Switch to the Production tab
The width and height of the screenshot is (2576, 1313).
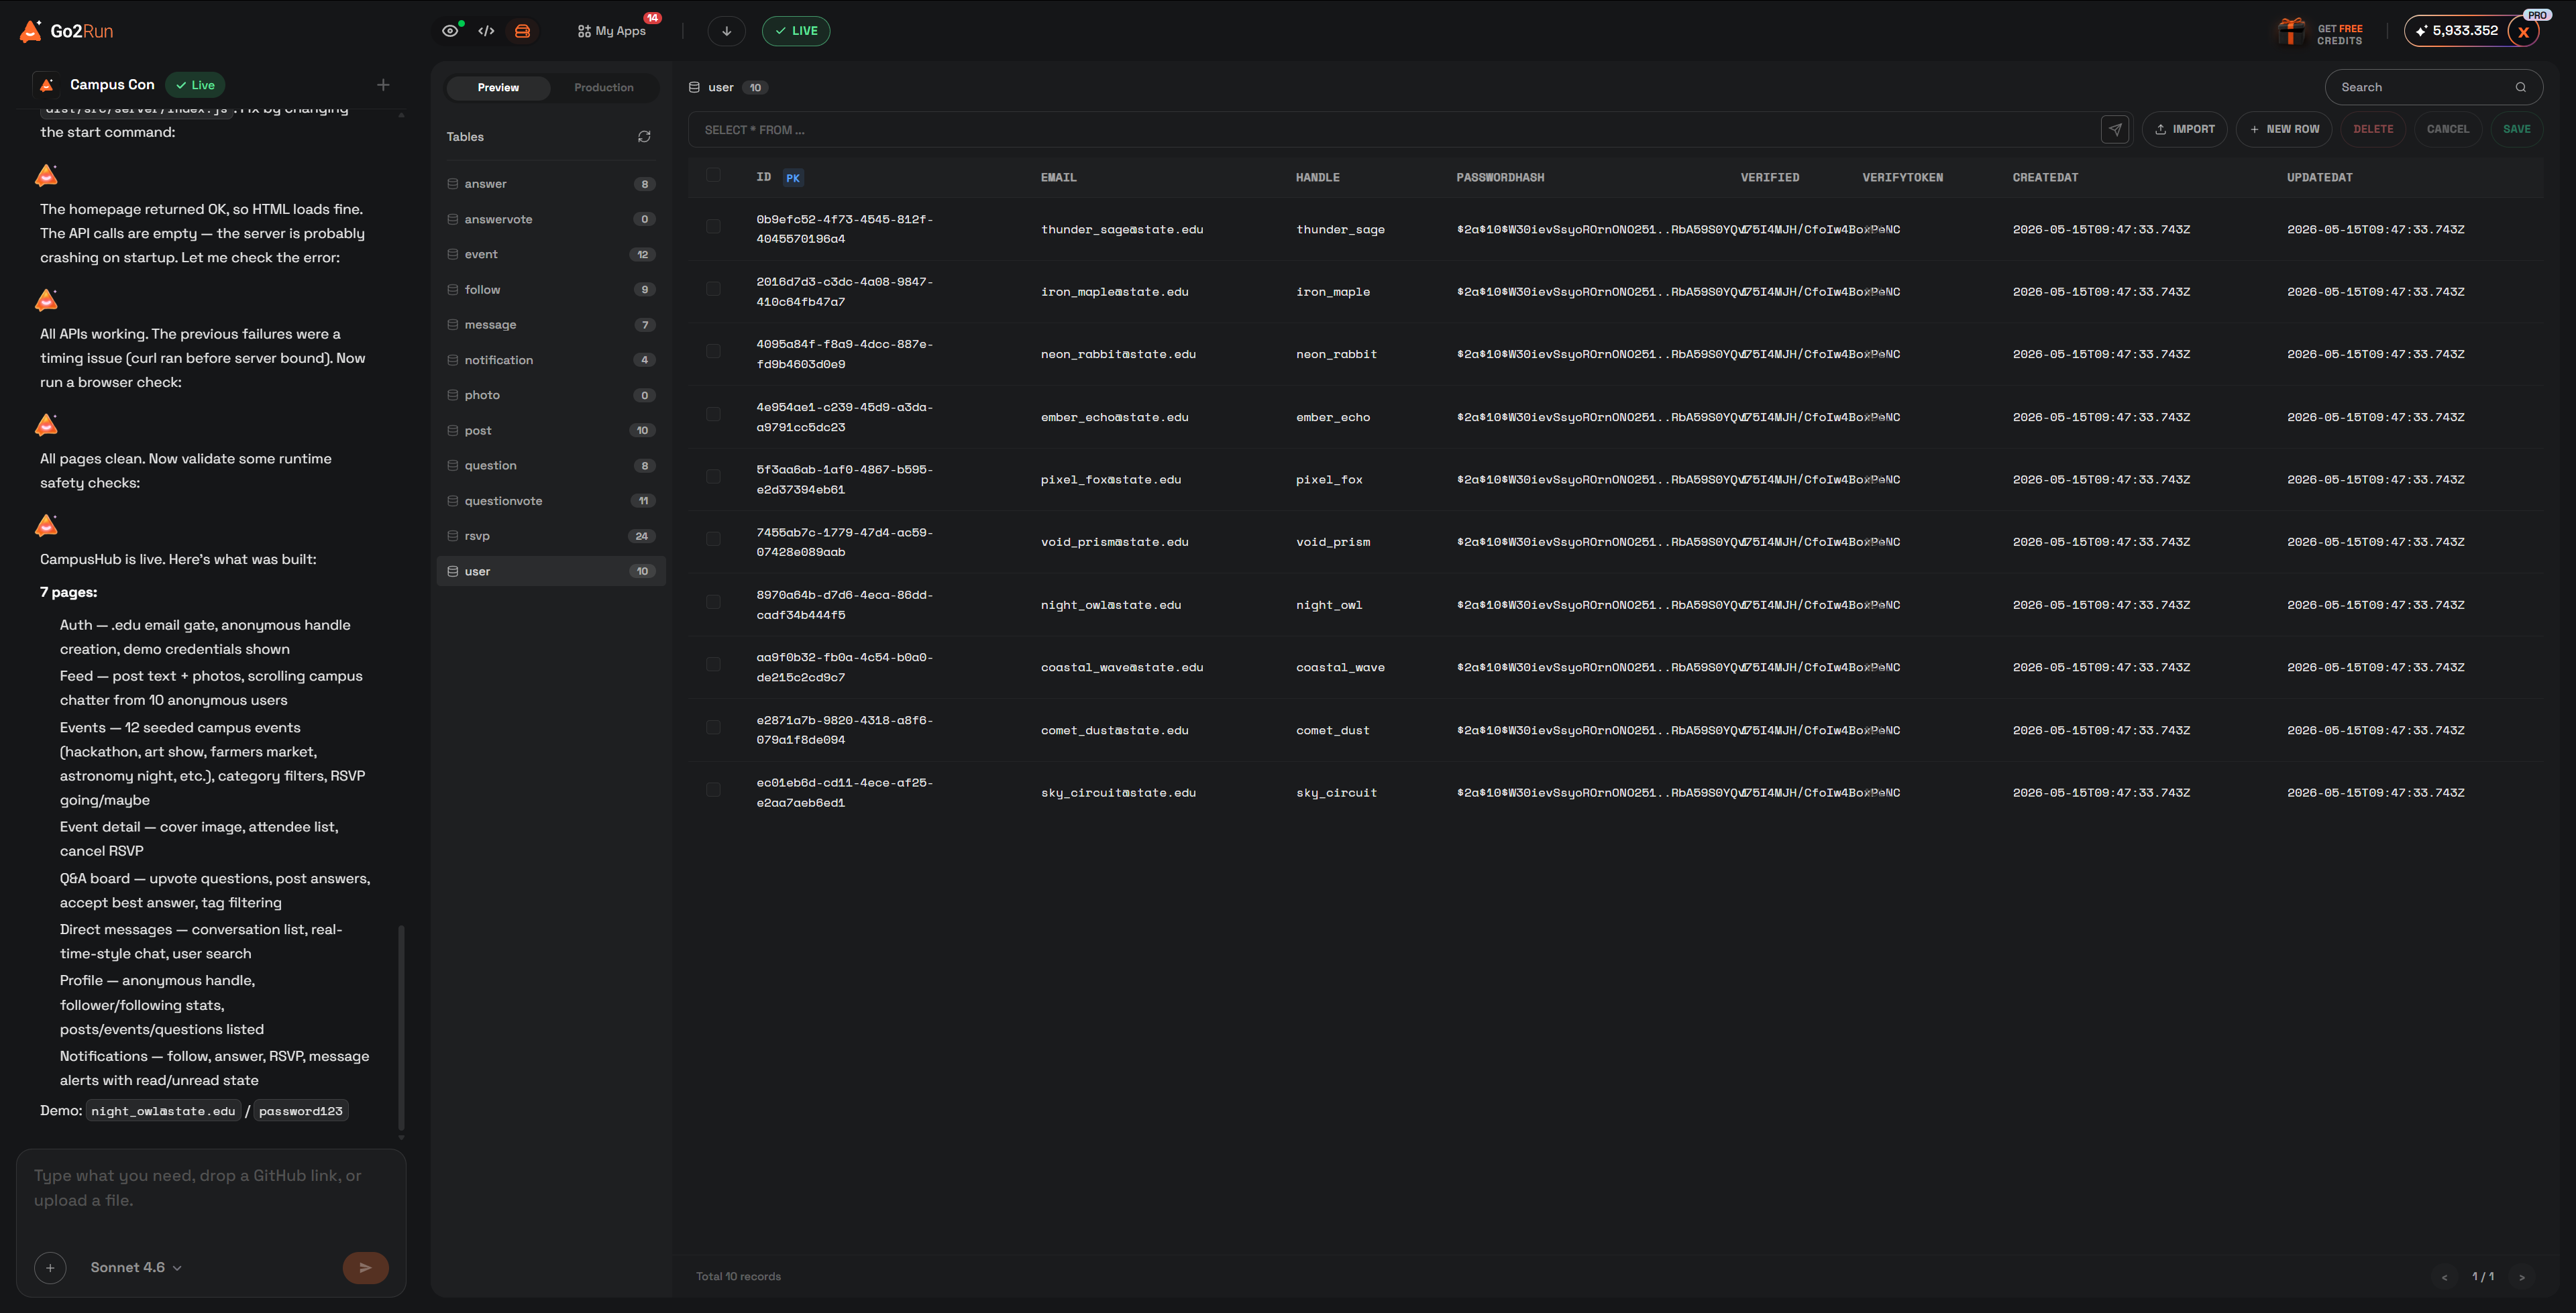pyautogui.click(x=603, y=88)
